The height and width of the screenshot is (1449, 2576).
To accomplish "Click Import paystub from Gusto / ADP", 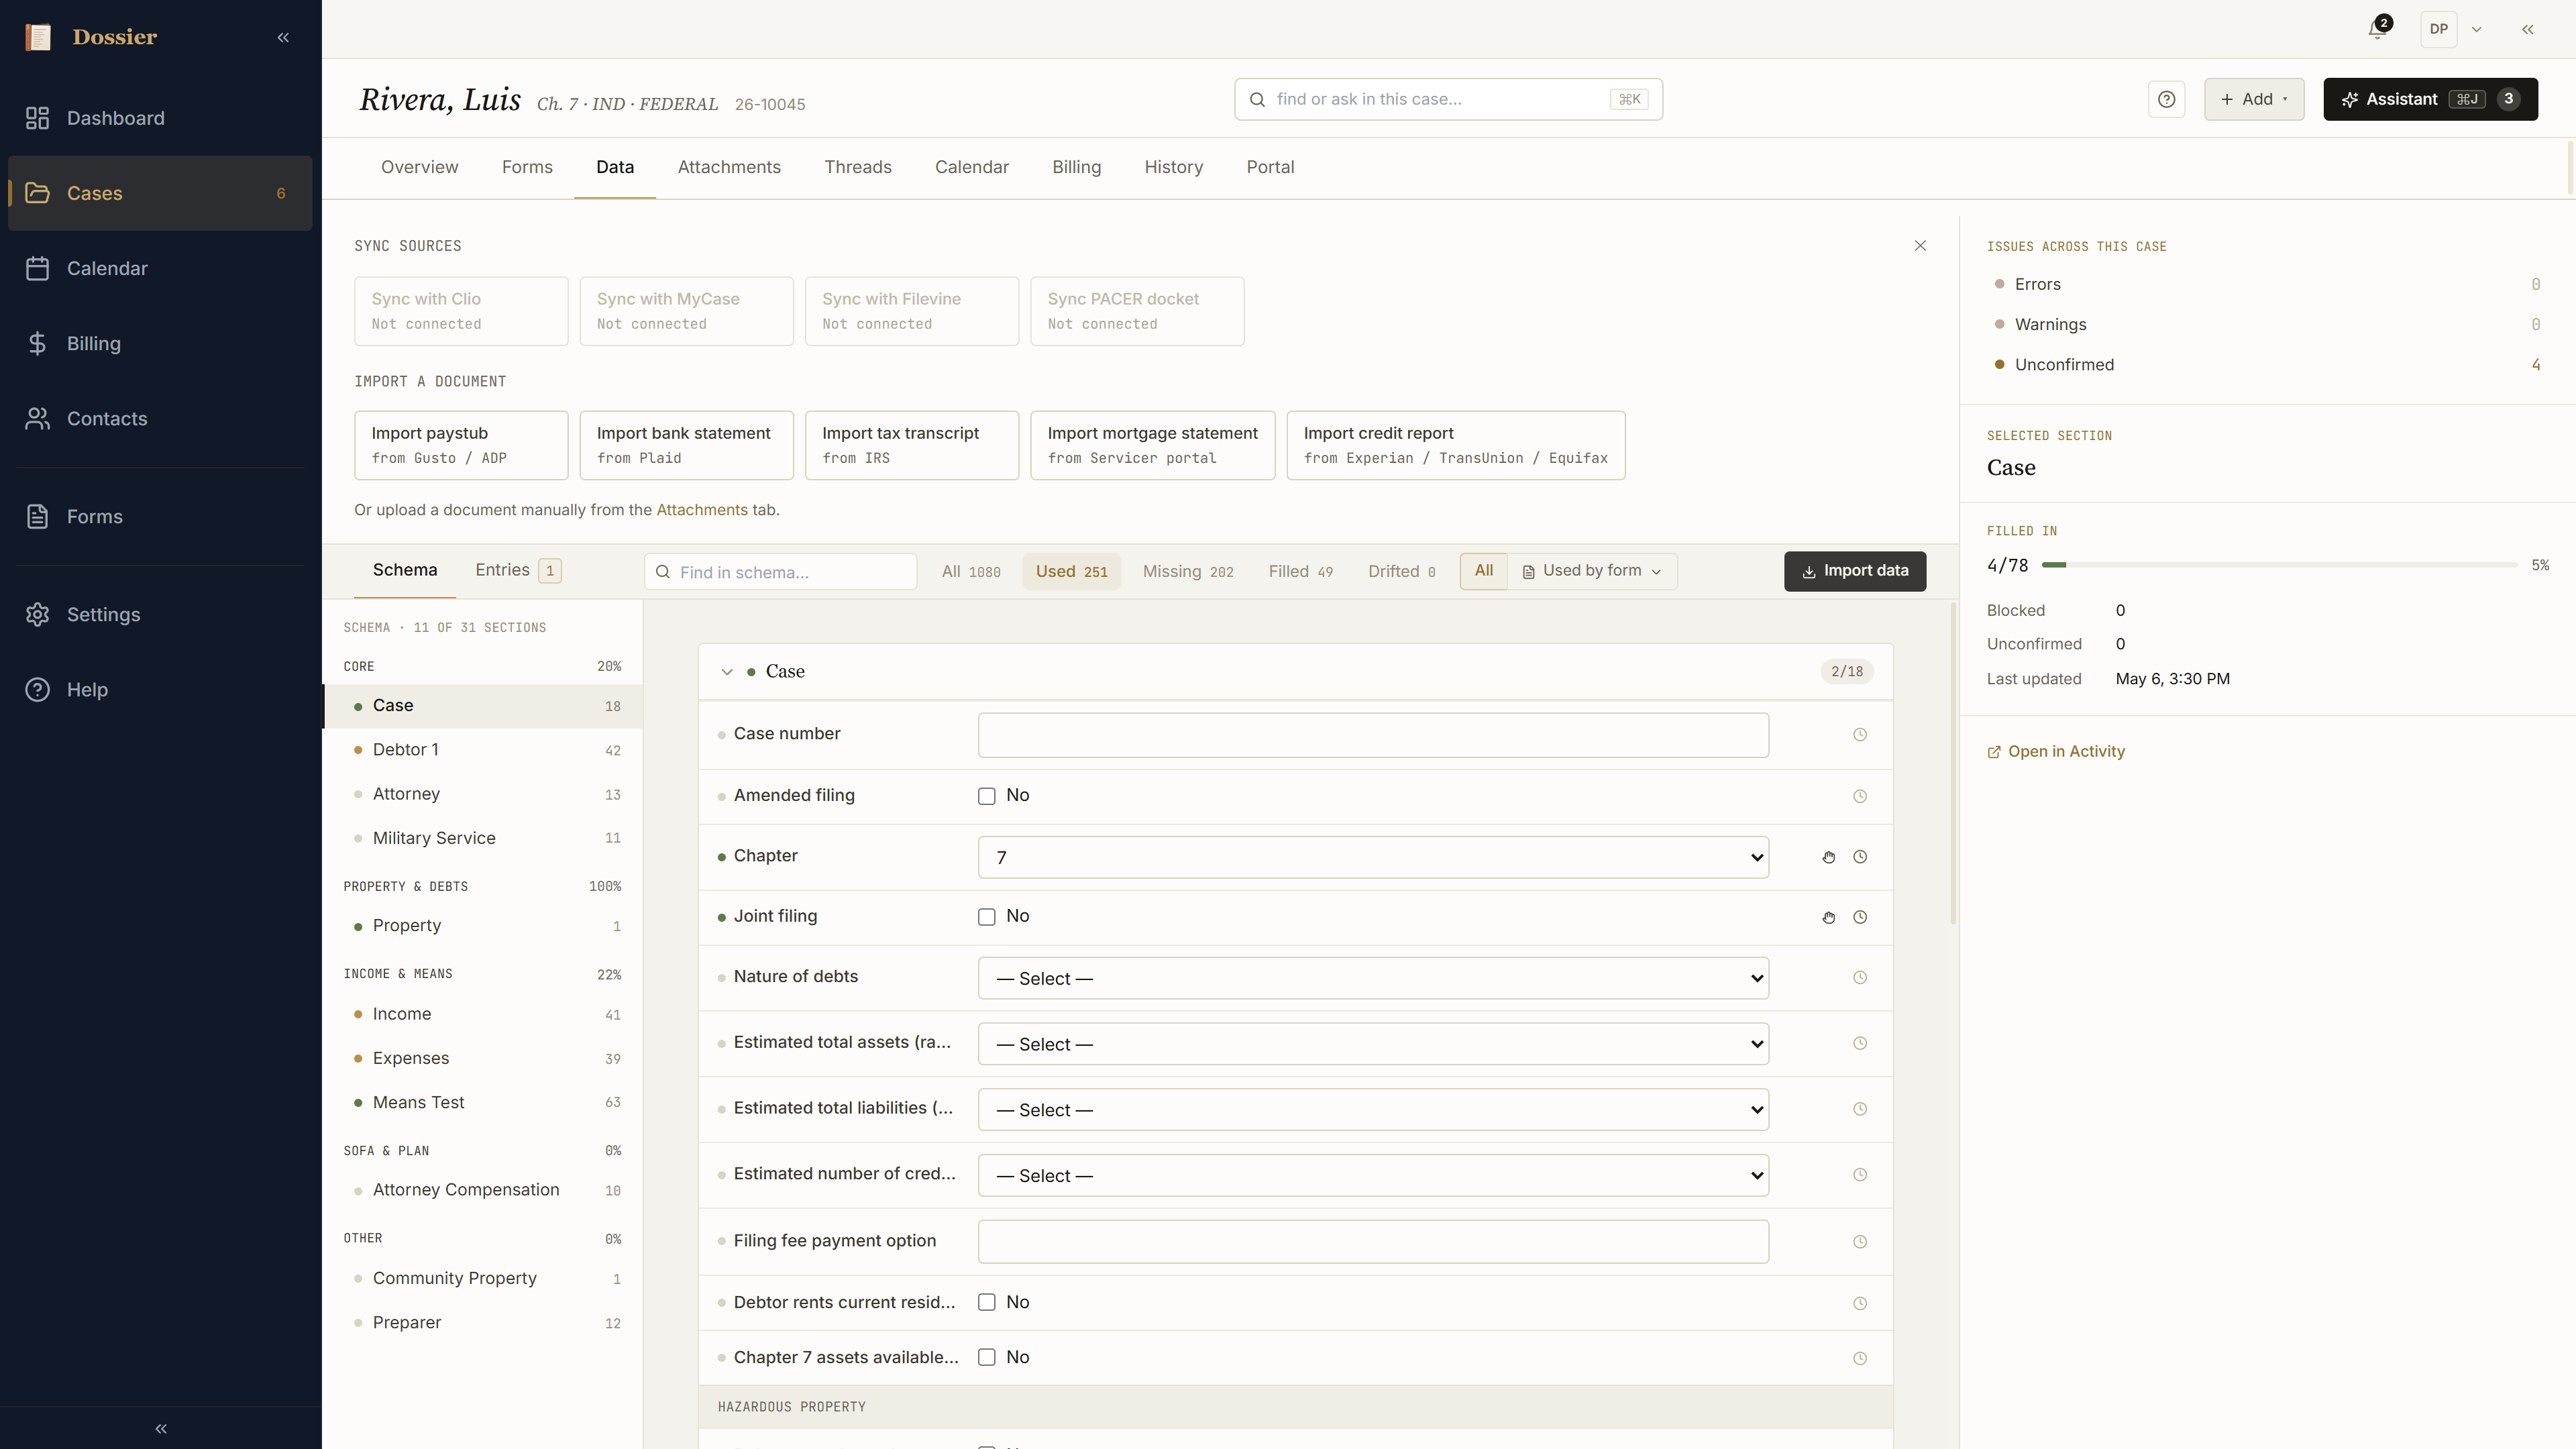I will (x=461, y=445).
